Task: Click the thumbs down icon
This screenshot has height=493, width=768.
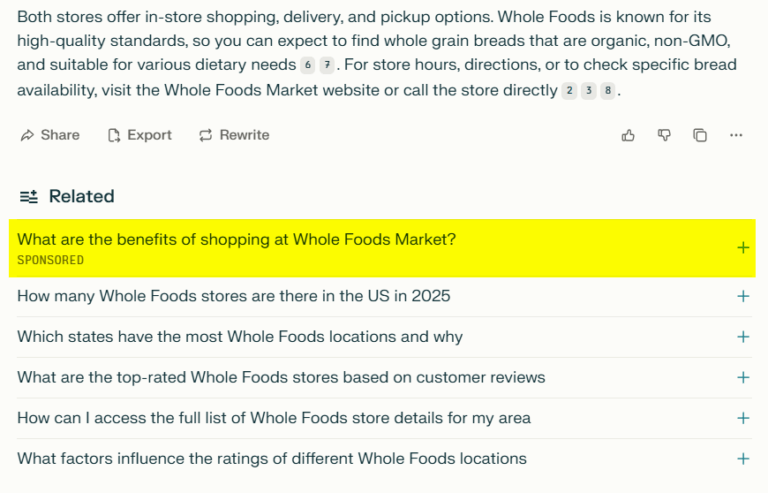Action: click(664, 135)
